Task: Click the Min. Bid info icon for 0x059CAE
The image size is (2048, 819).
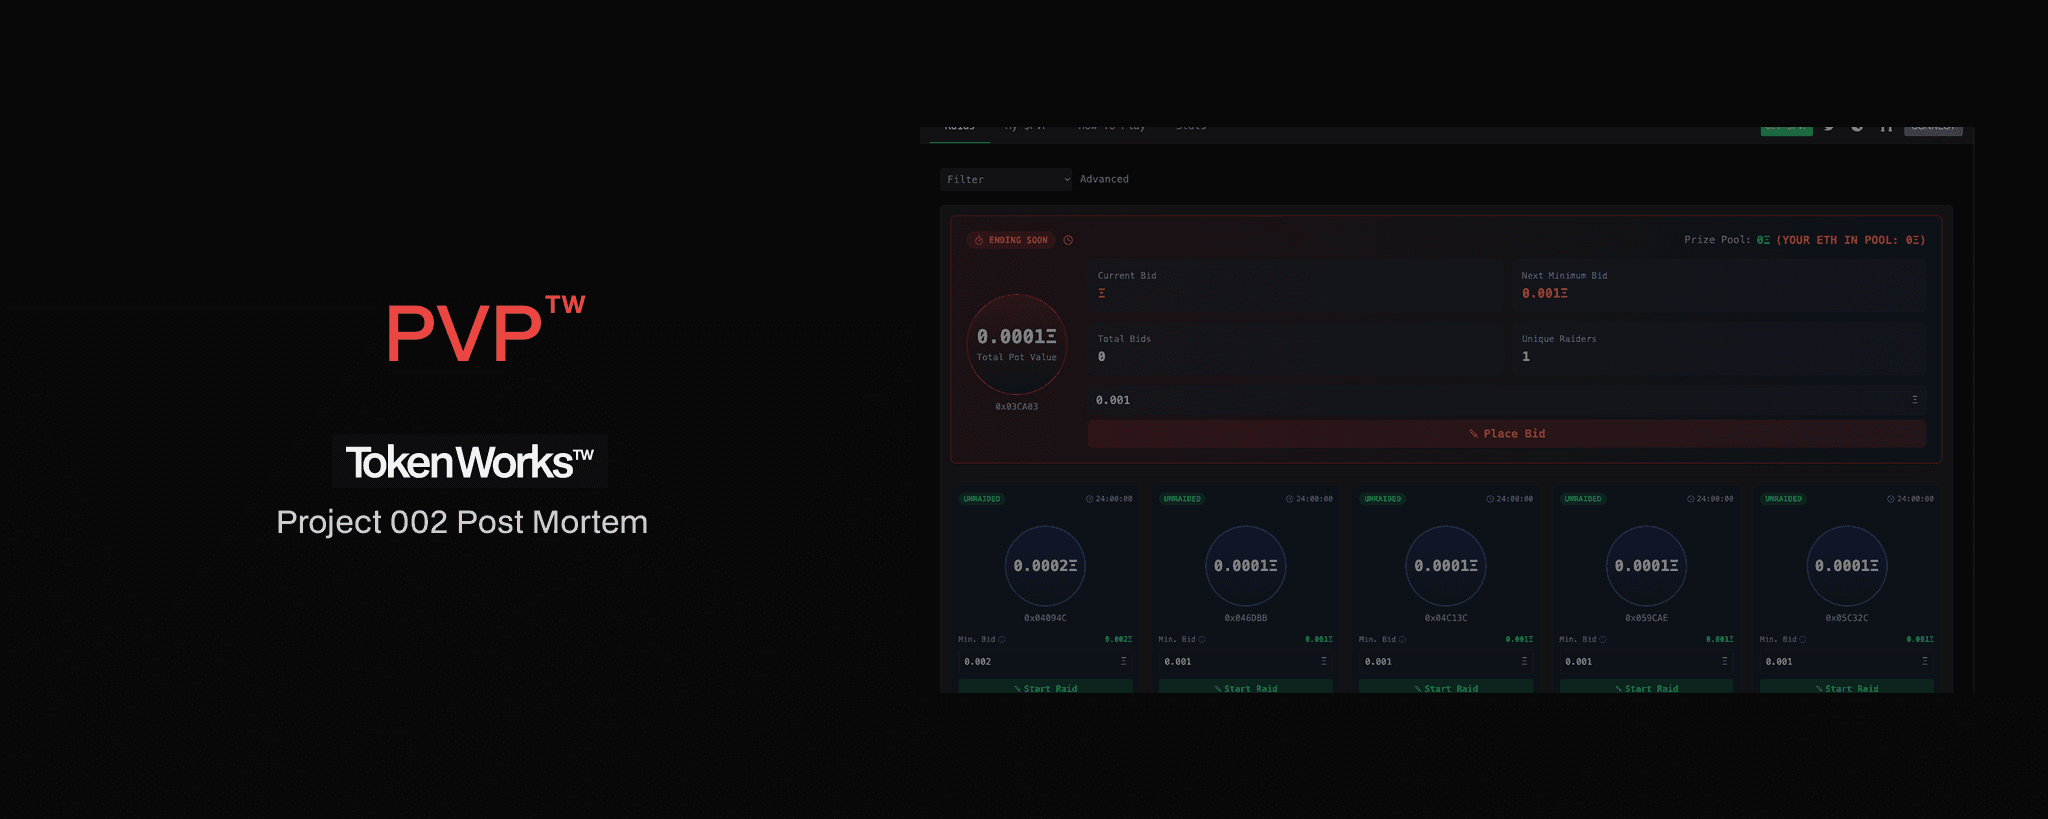Action: [1603, 640]
